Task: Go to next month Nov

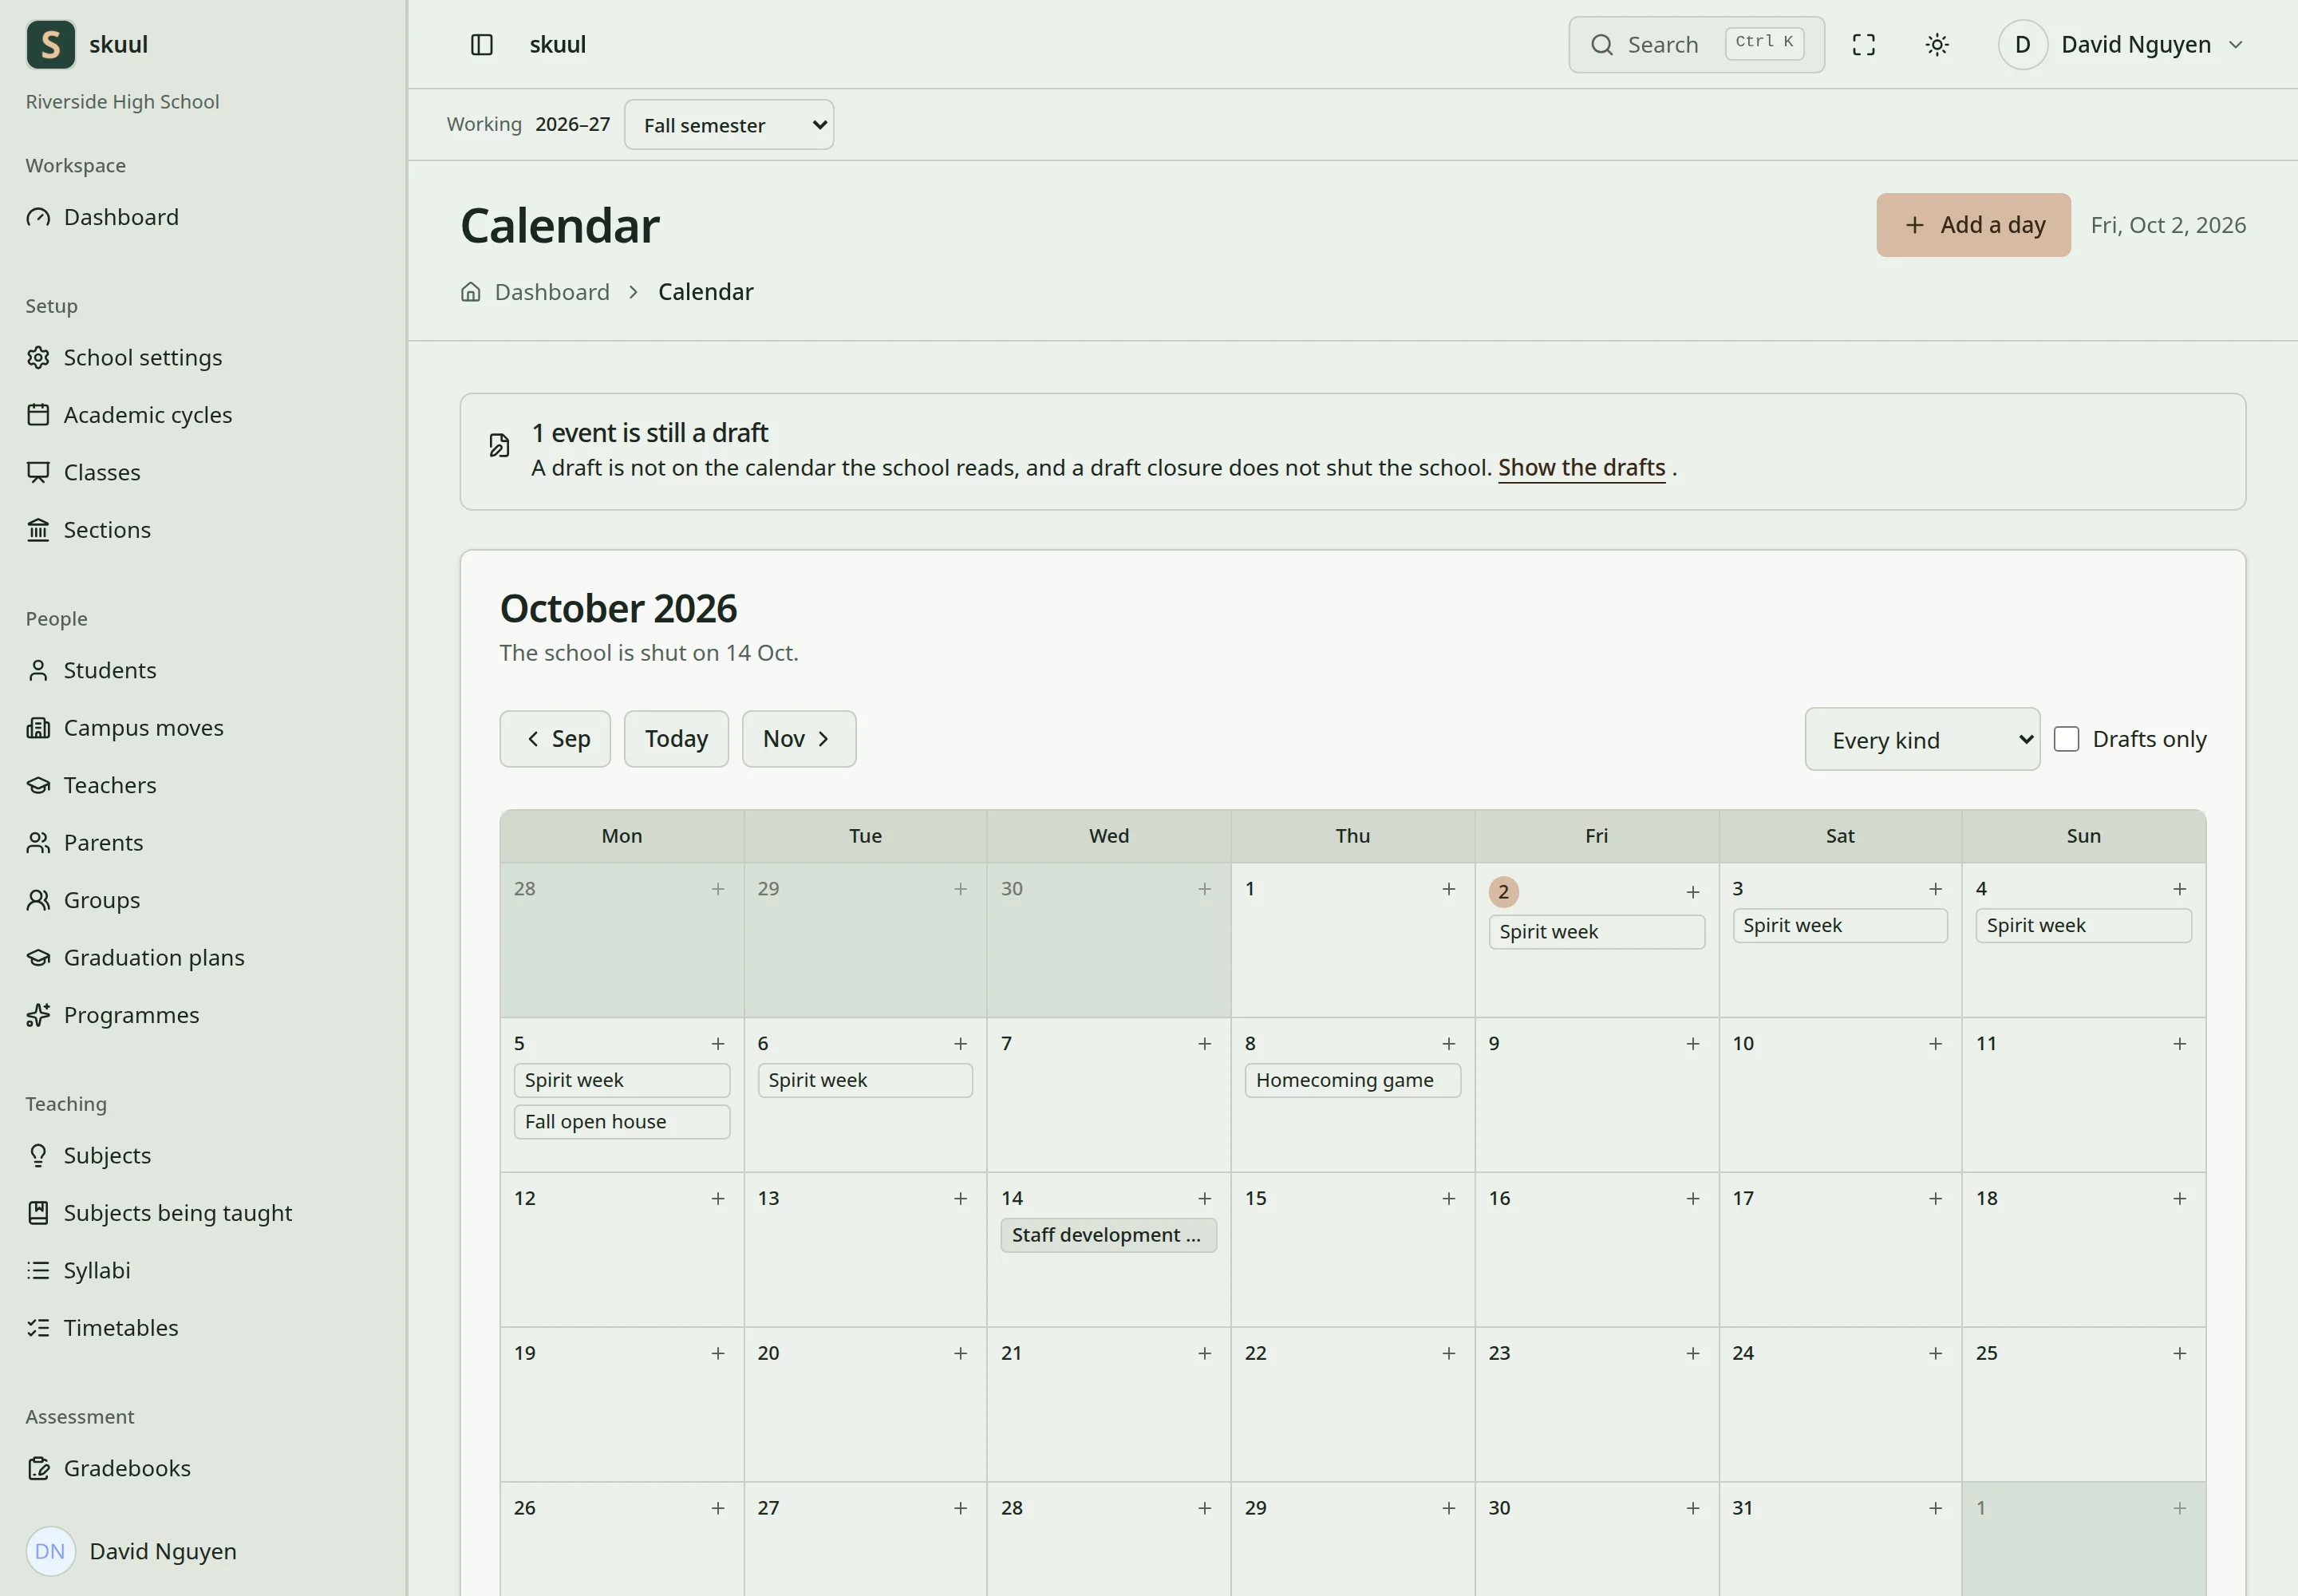Action: coord(799,739)
